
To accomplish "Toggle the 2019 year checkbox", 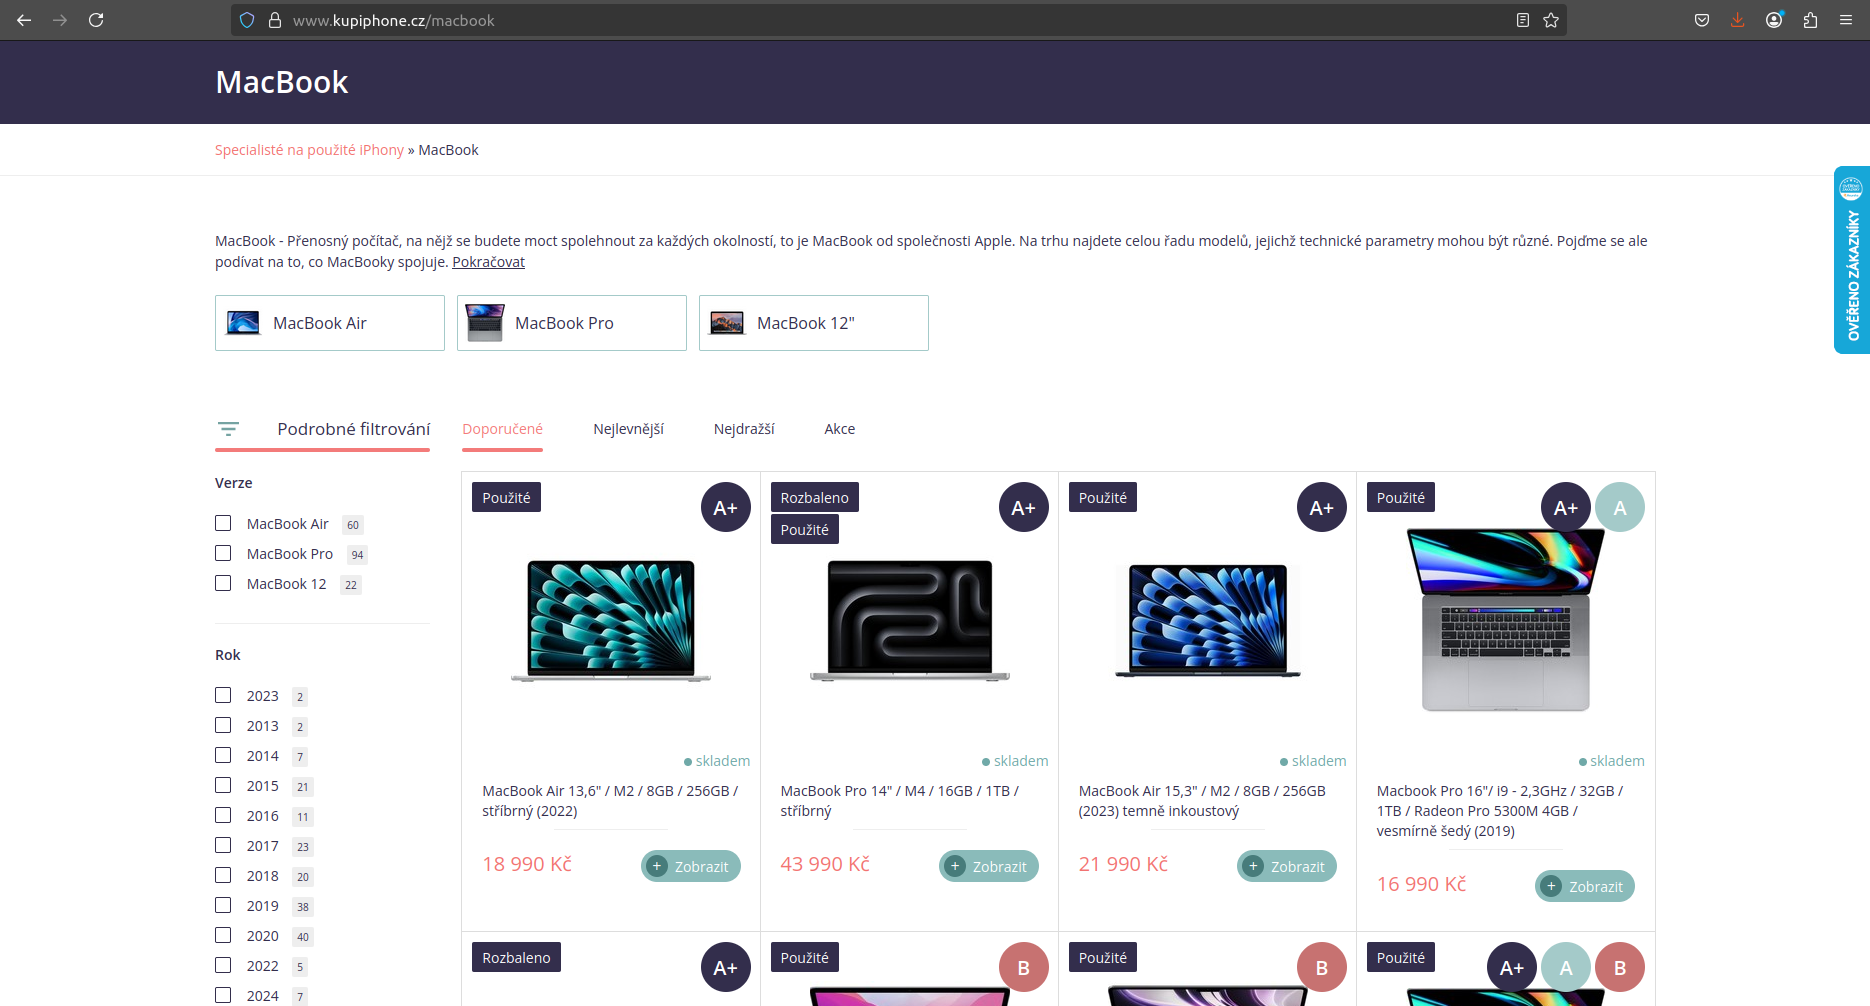I will pos(223,905).
